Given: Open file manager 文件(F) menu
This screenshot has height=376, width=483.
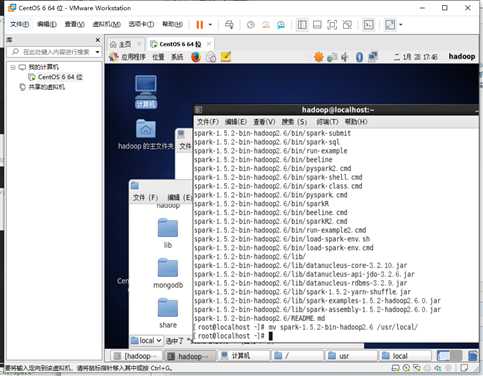Looking at the screenshot, I should pyautogui.click(x=145, y=197).
